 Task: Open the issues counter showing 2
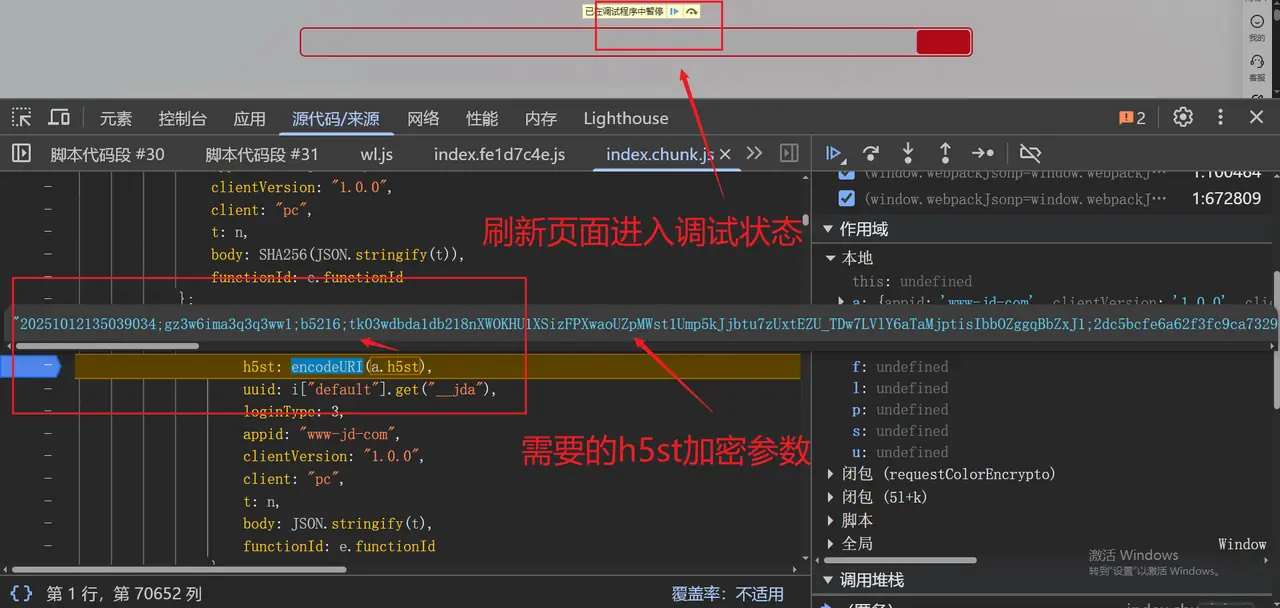pos(1132,118)
